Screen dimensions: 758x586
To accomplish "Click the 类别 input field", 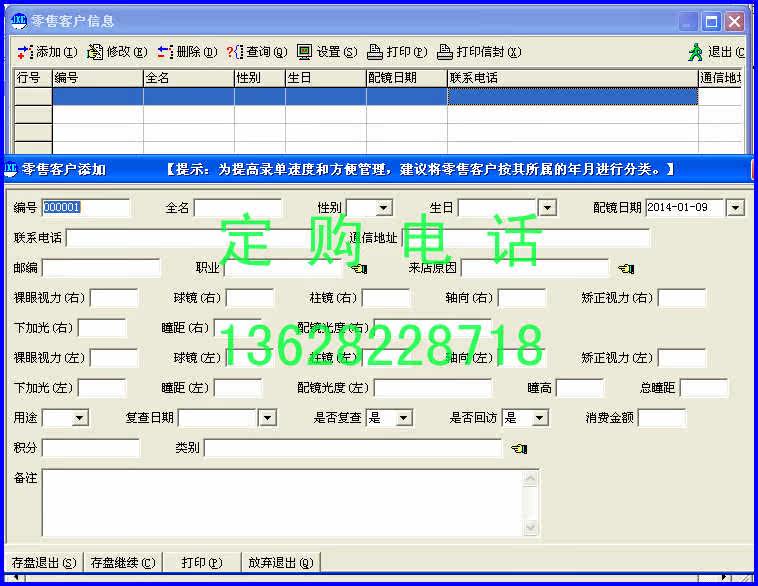I will click(353, 448).
